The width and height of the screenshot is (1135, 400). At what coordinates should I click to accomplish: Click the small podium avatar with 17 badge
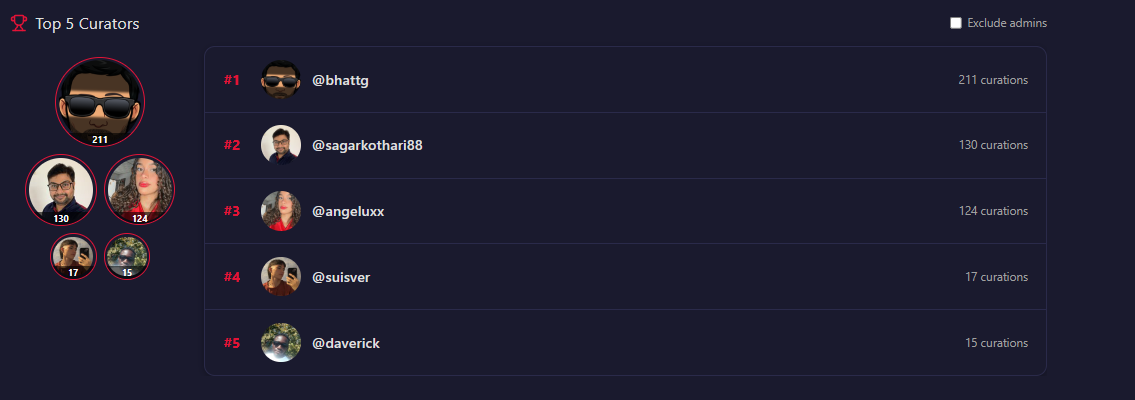pos(74,257)
